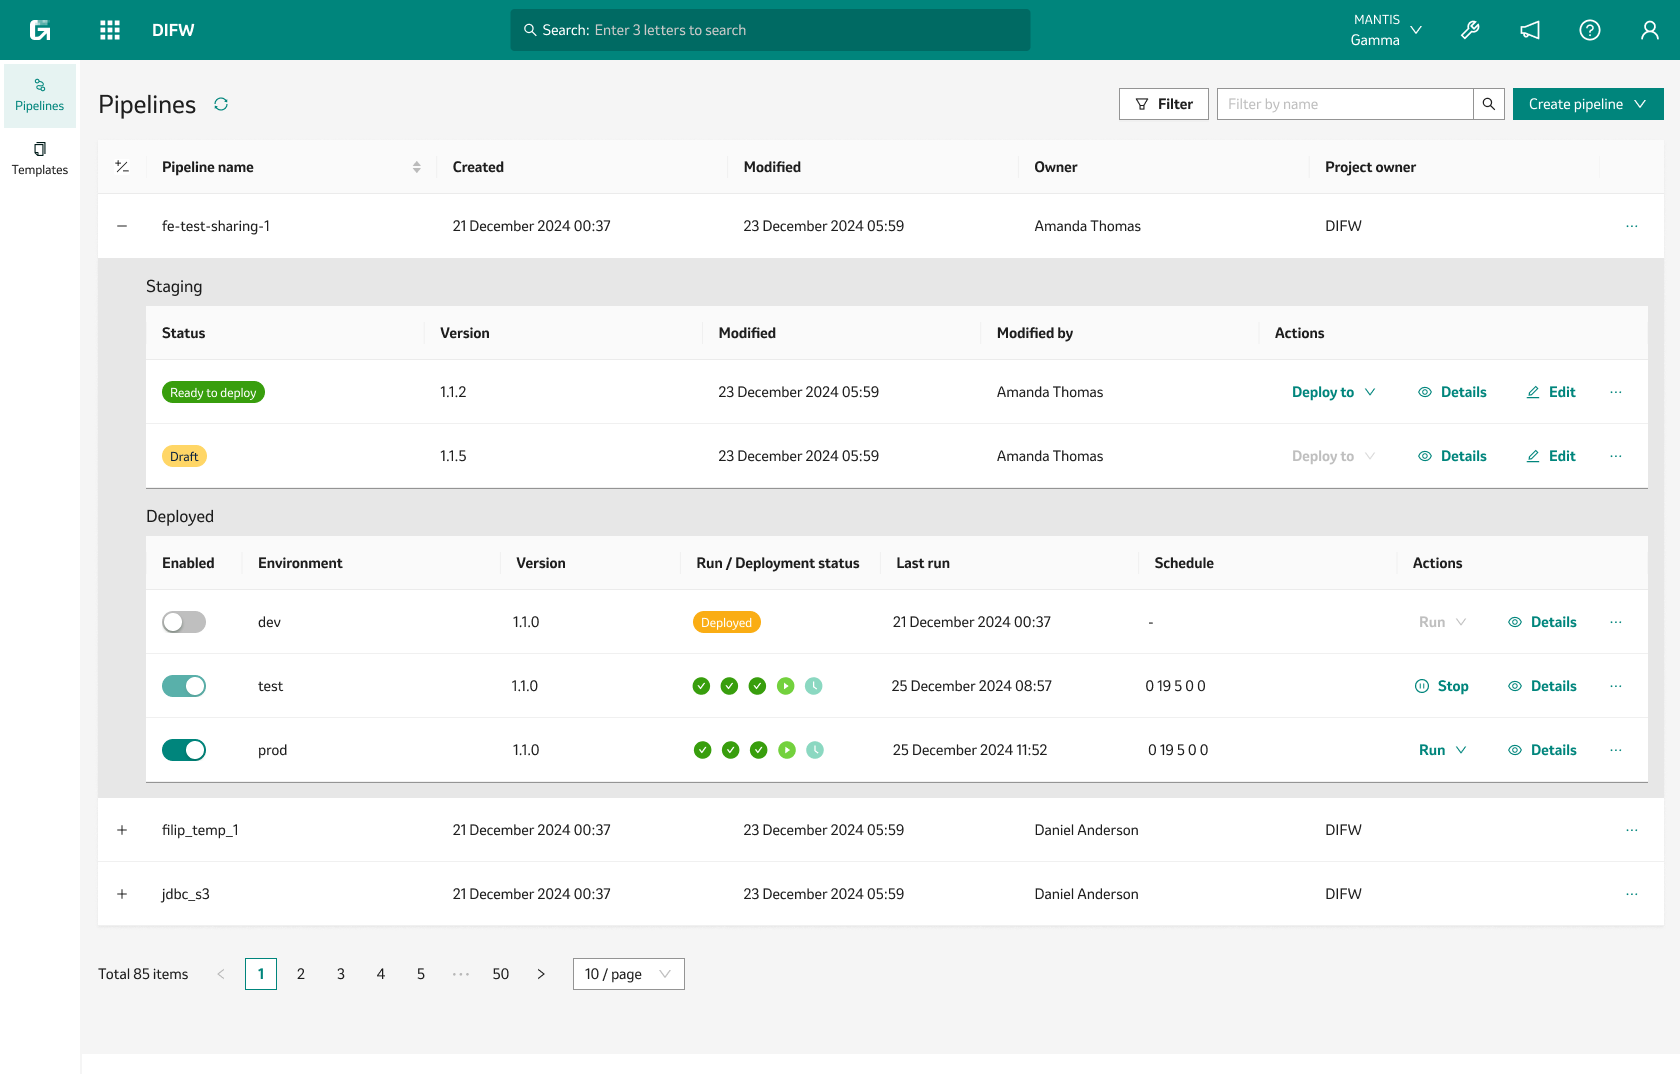Click the last clock status icon for prod
This screenshot has height=1074, width=1680.
tap(814, 749)
